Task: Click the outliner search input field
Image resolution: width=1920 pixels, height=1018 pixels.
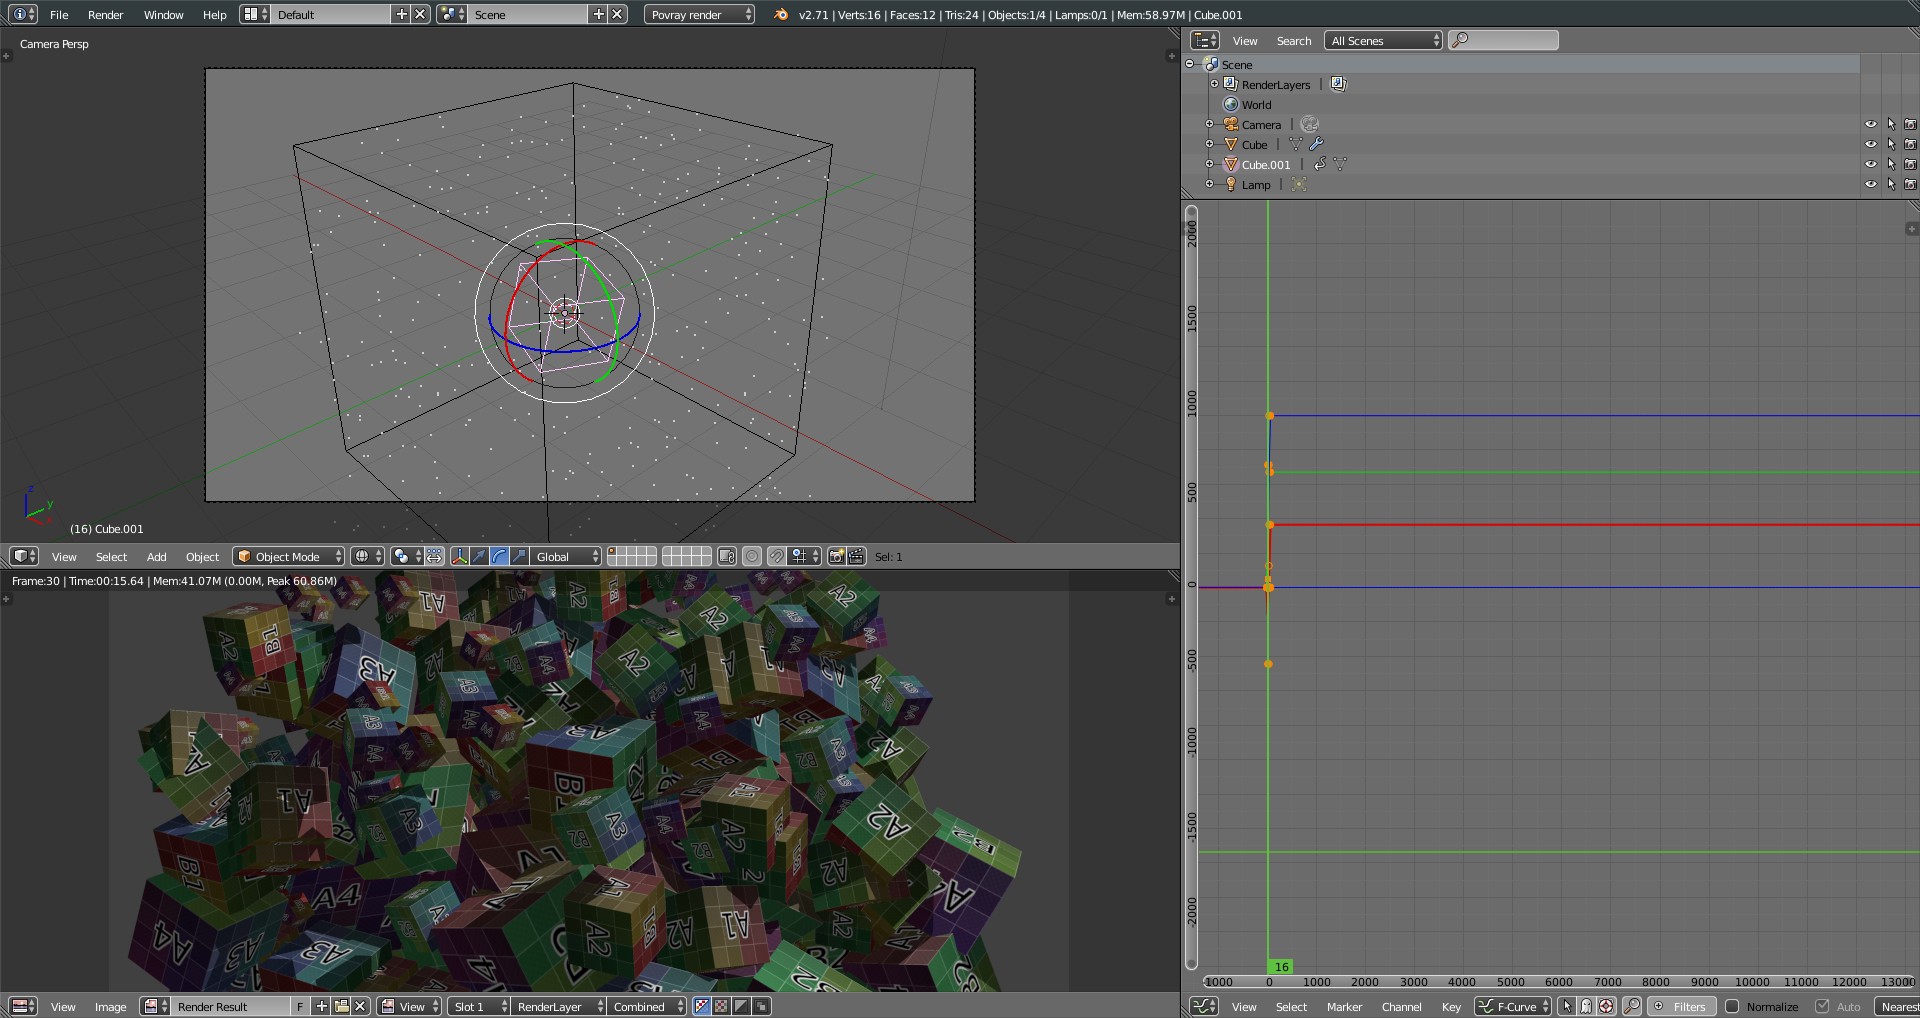Action: point(1511,41)
